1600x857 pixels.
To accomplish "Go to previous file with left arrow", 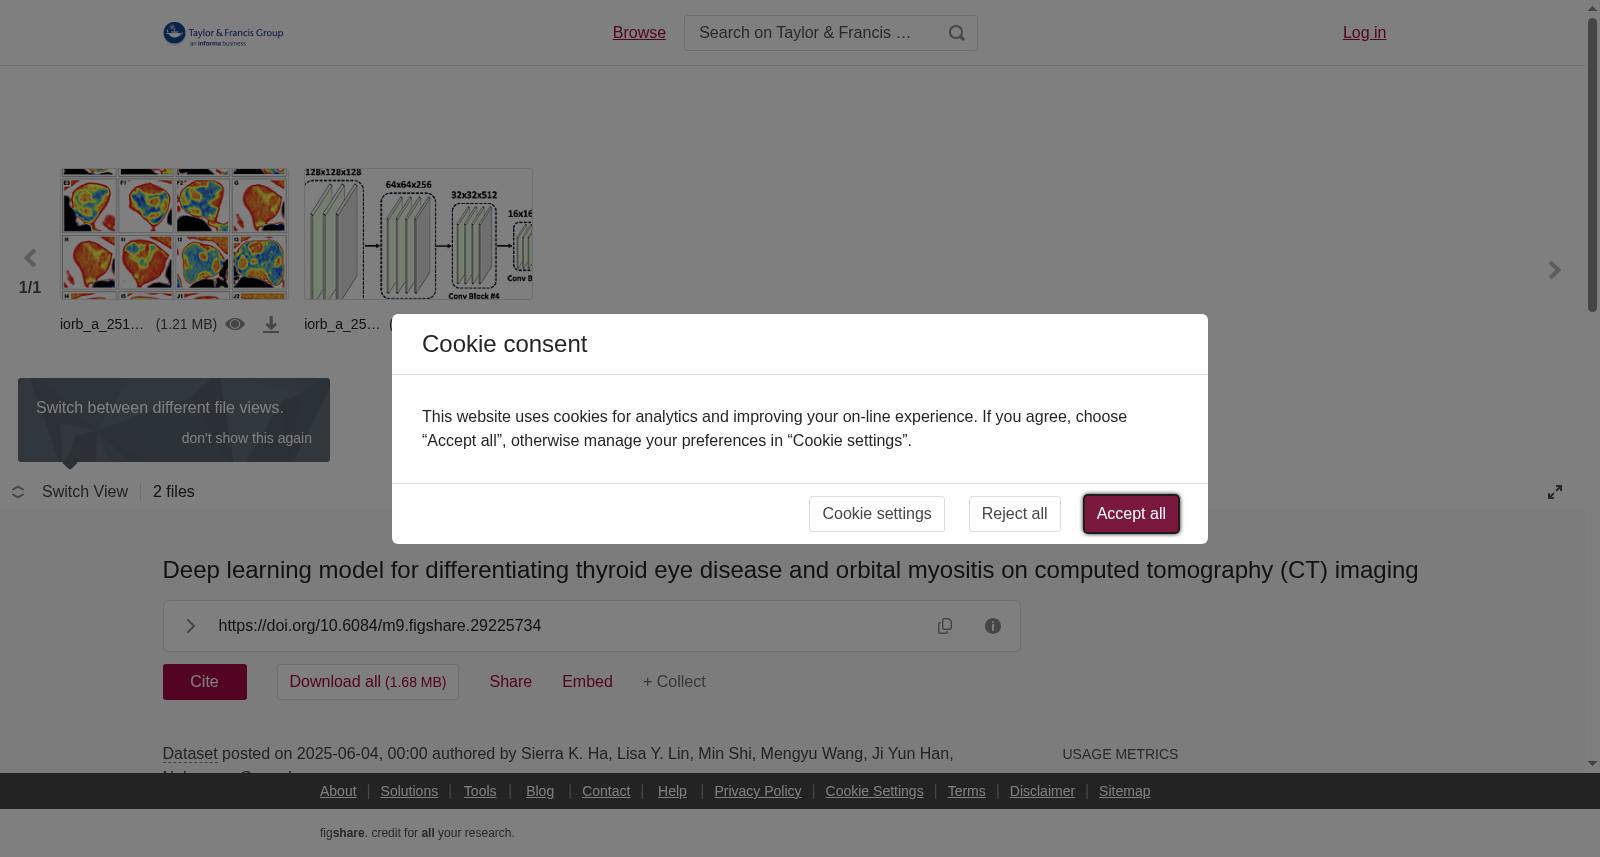I will point(30,259).
